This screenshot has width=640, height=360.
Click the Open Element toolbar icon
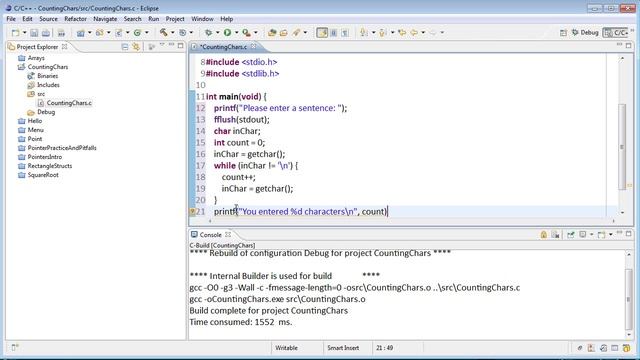[x=272, y=33]
